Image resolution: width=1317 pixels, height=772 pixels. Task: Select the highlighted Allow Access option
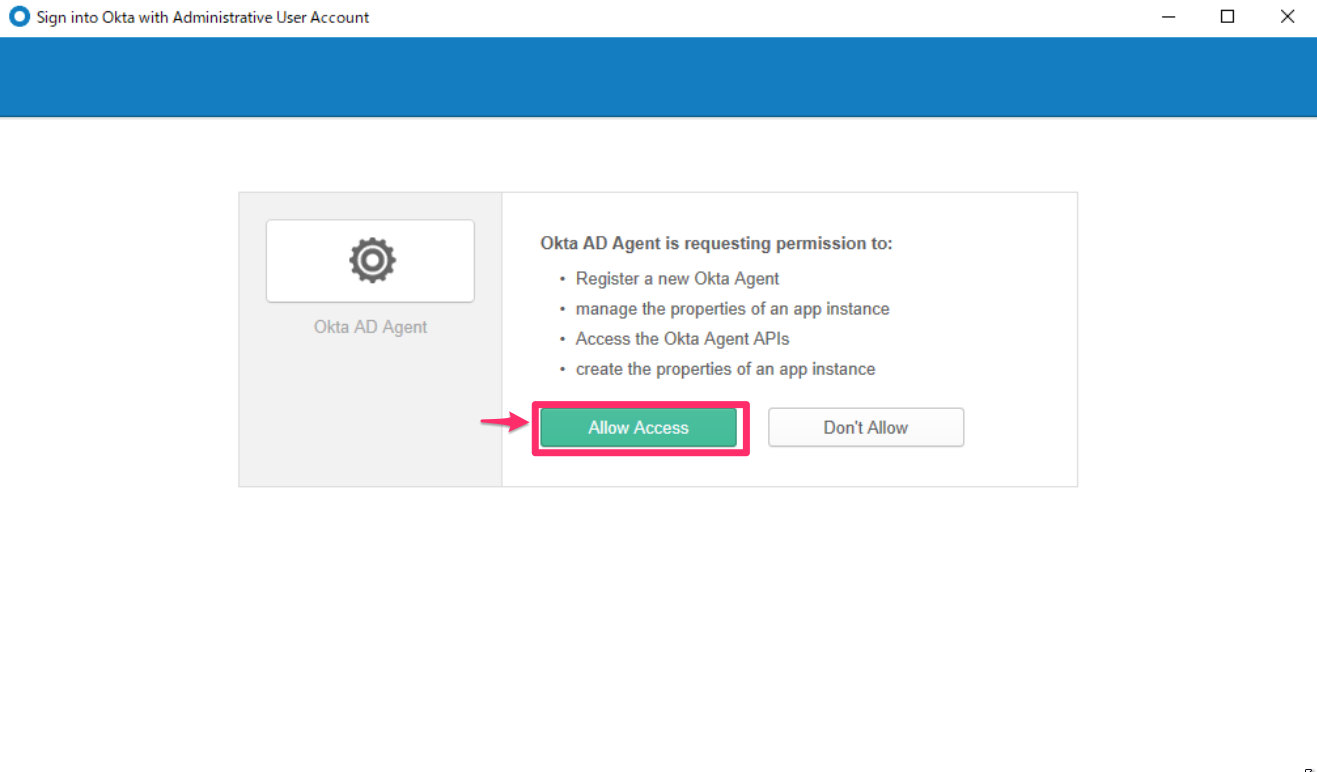(639, 427)
